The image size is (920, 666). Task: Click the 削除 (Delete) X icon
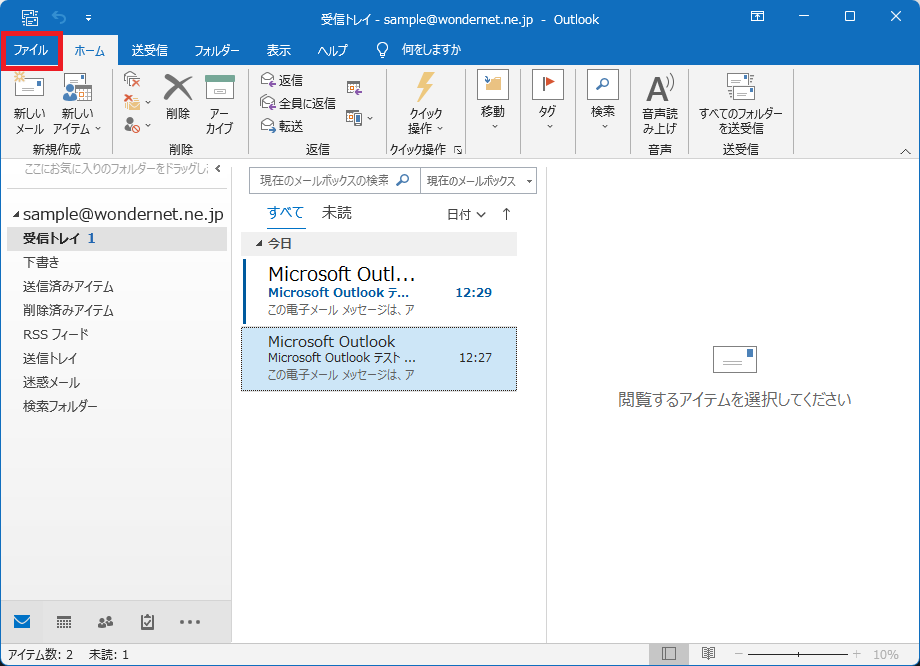178,87
